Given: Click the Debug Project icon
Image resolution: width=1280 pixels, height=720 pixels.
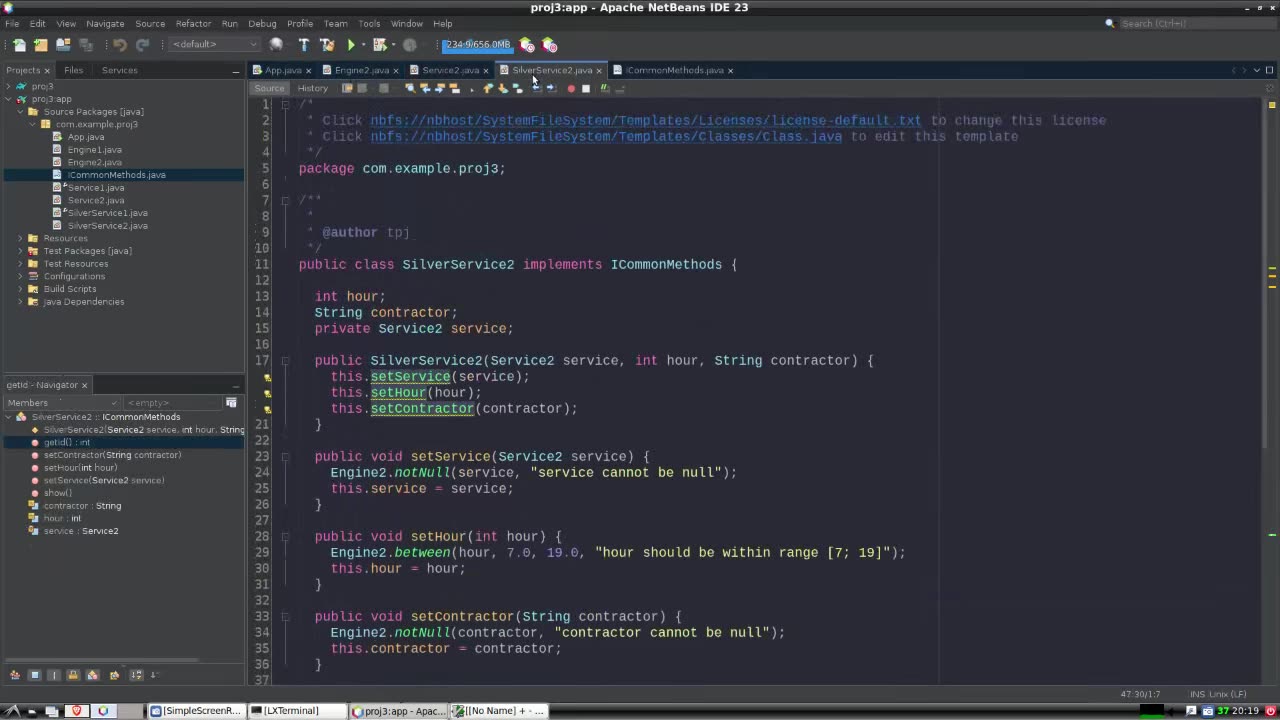Looking at the screenshot, I should pos(379,45).
